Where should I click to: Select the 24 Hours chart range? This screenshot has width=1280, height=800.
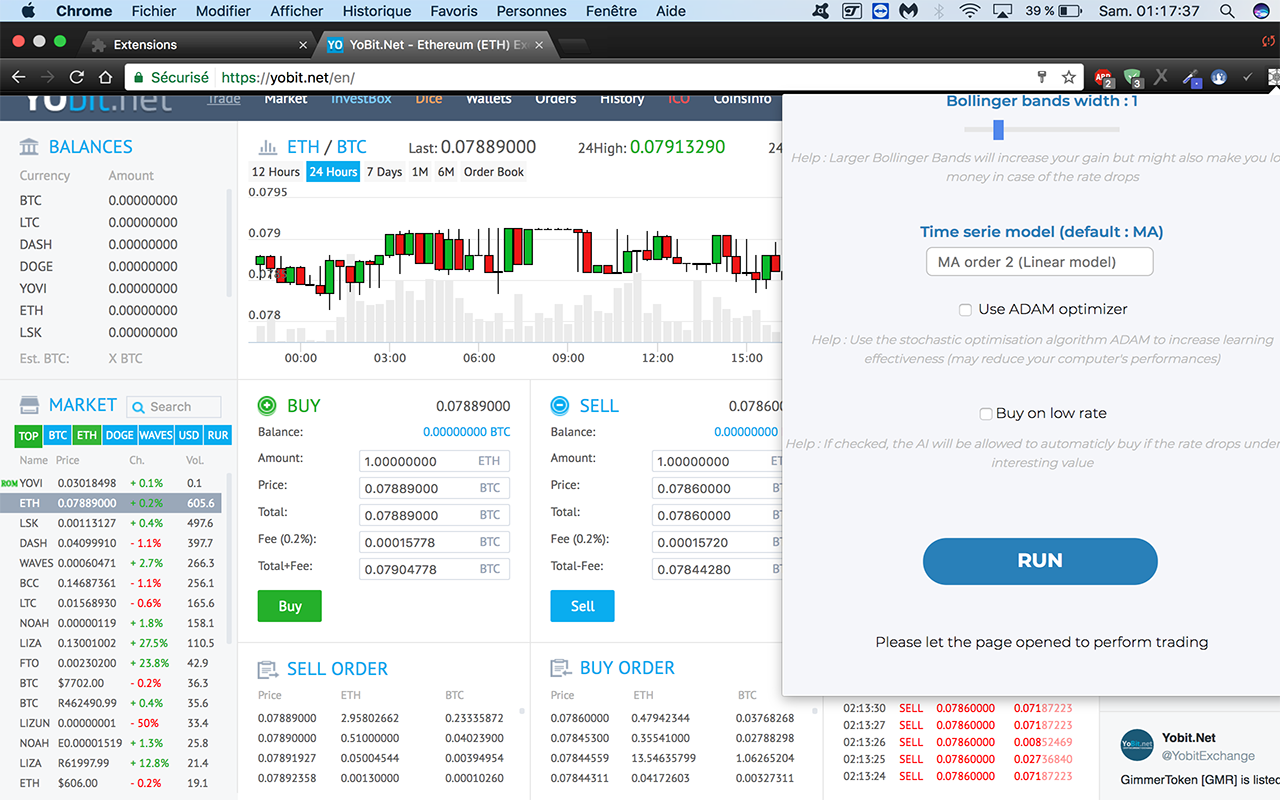click(333, 172)
